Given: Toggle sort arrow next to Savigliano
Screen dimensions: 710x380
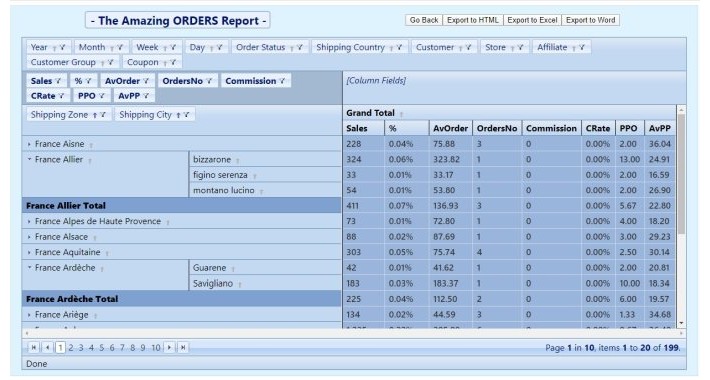Looking at the screenshot, I should [x=240, y=285].
